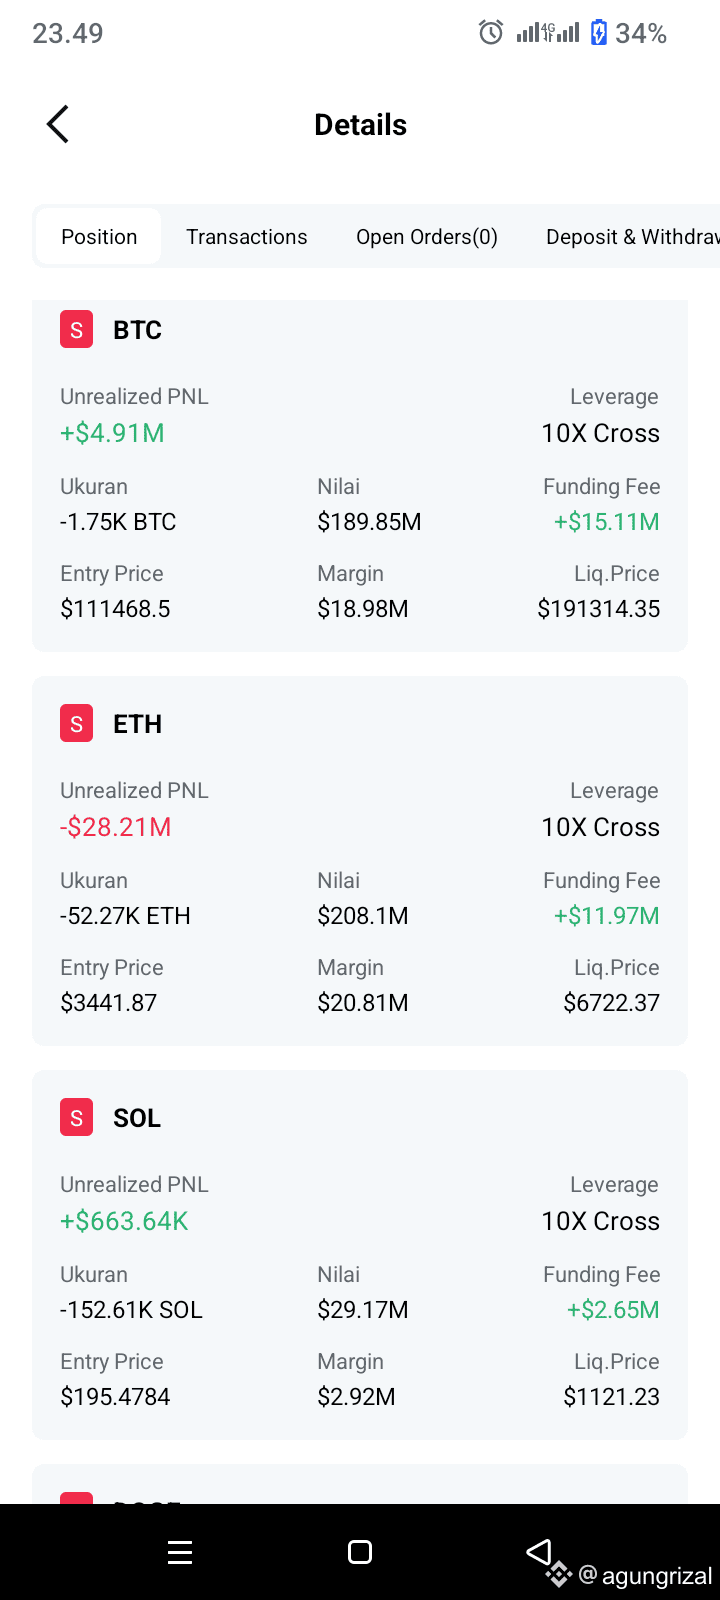The width and height of the screenshot is (720, 1600).
Task: Tap the back arrow icon
Action: pos(58,125)
